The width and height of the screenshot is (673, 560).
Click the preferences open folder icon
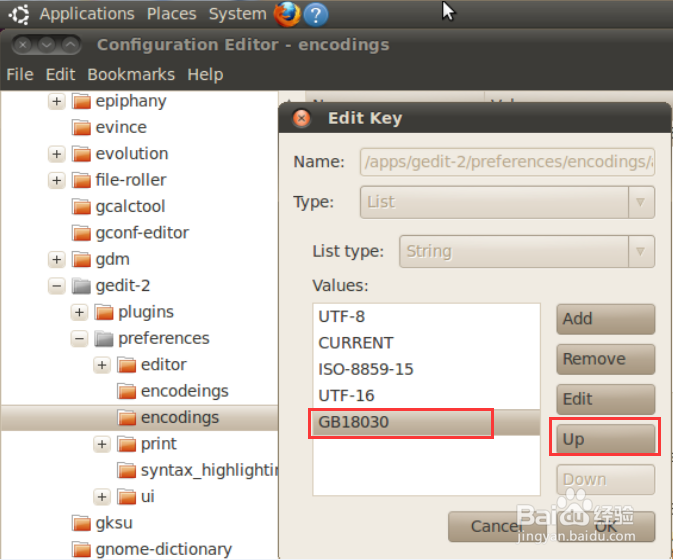point(104,339)
